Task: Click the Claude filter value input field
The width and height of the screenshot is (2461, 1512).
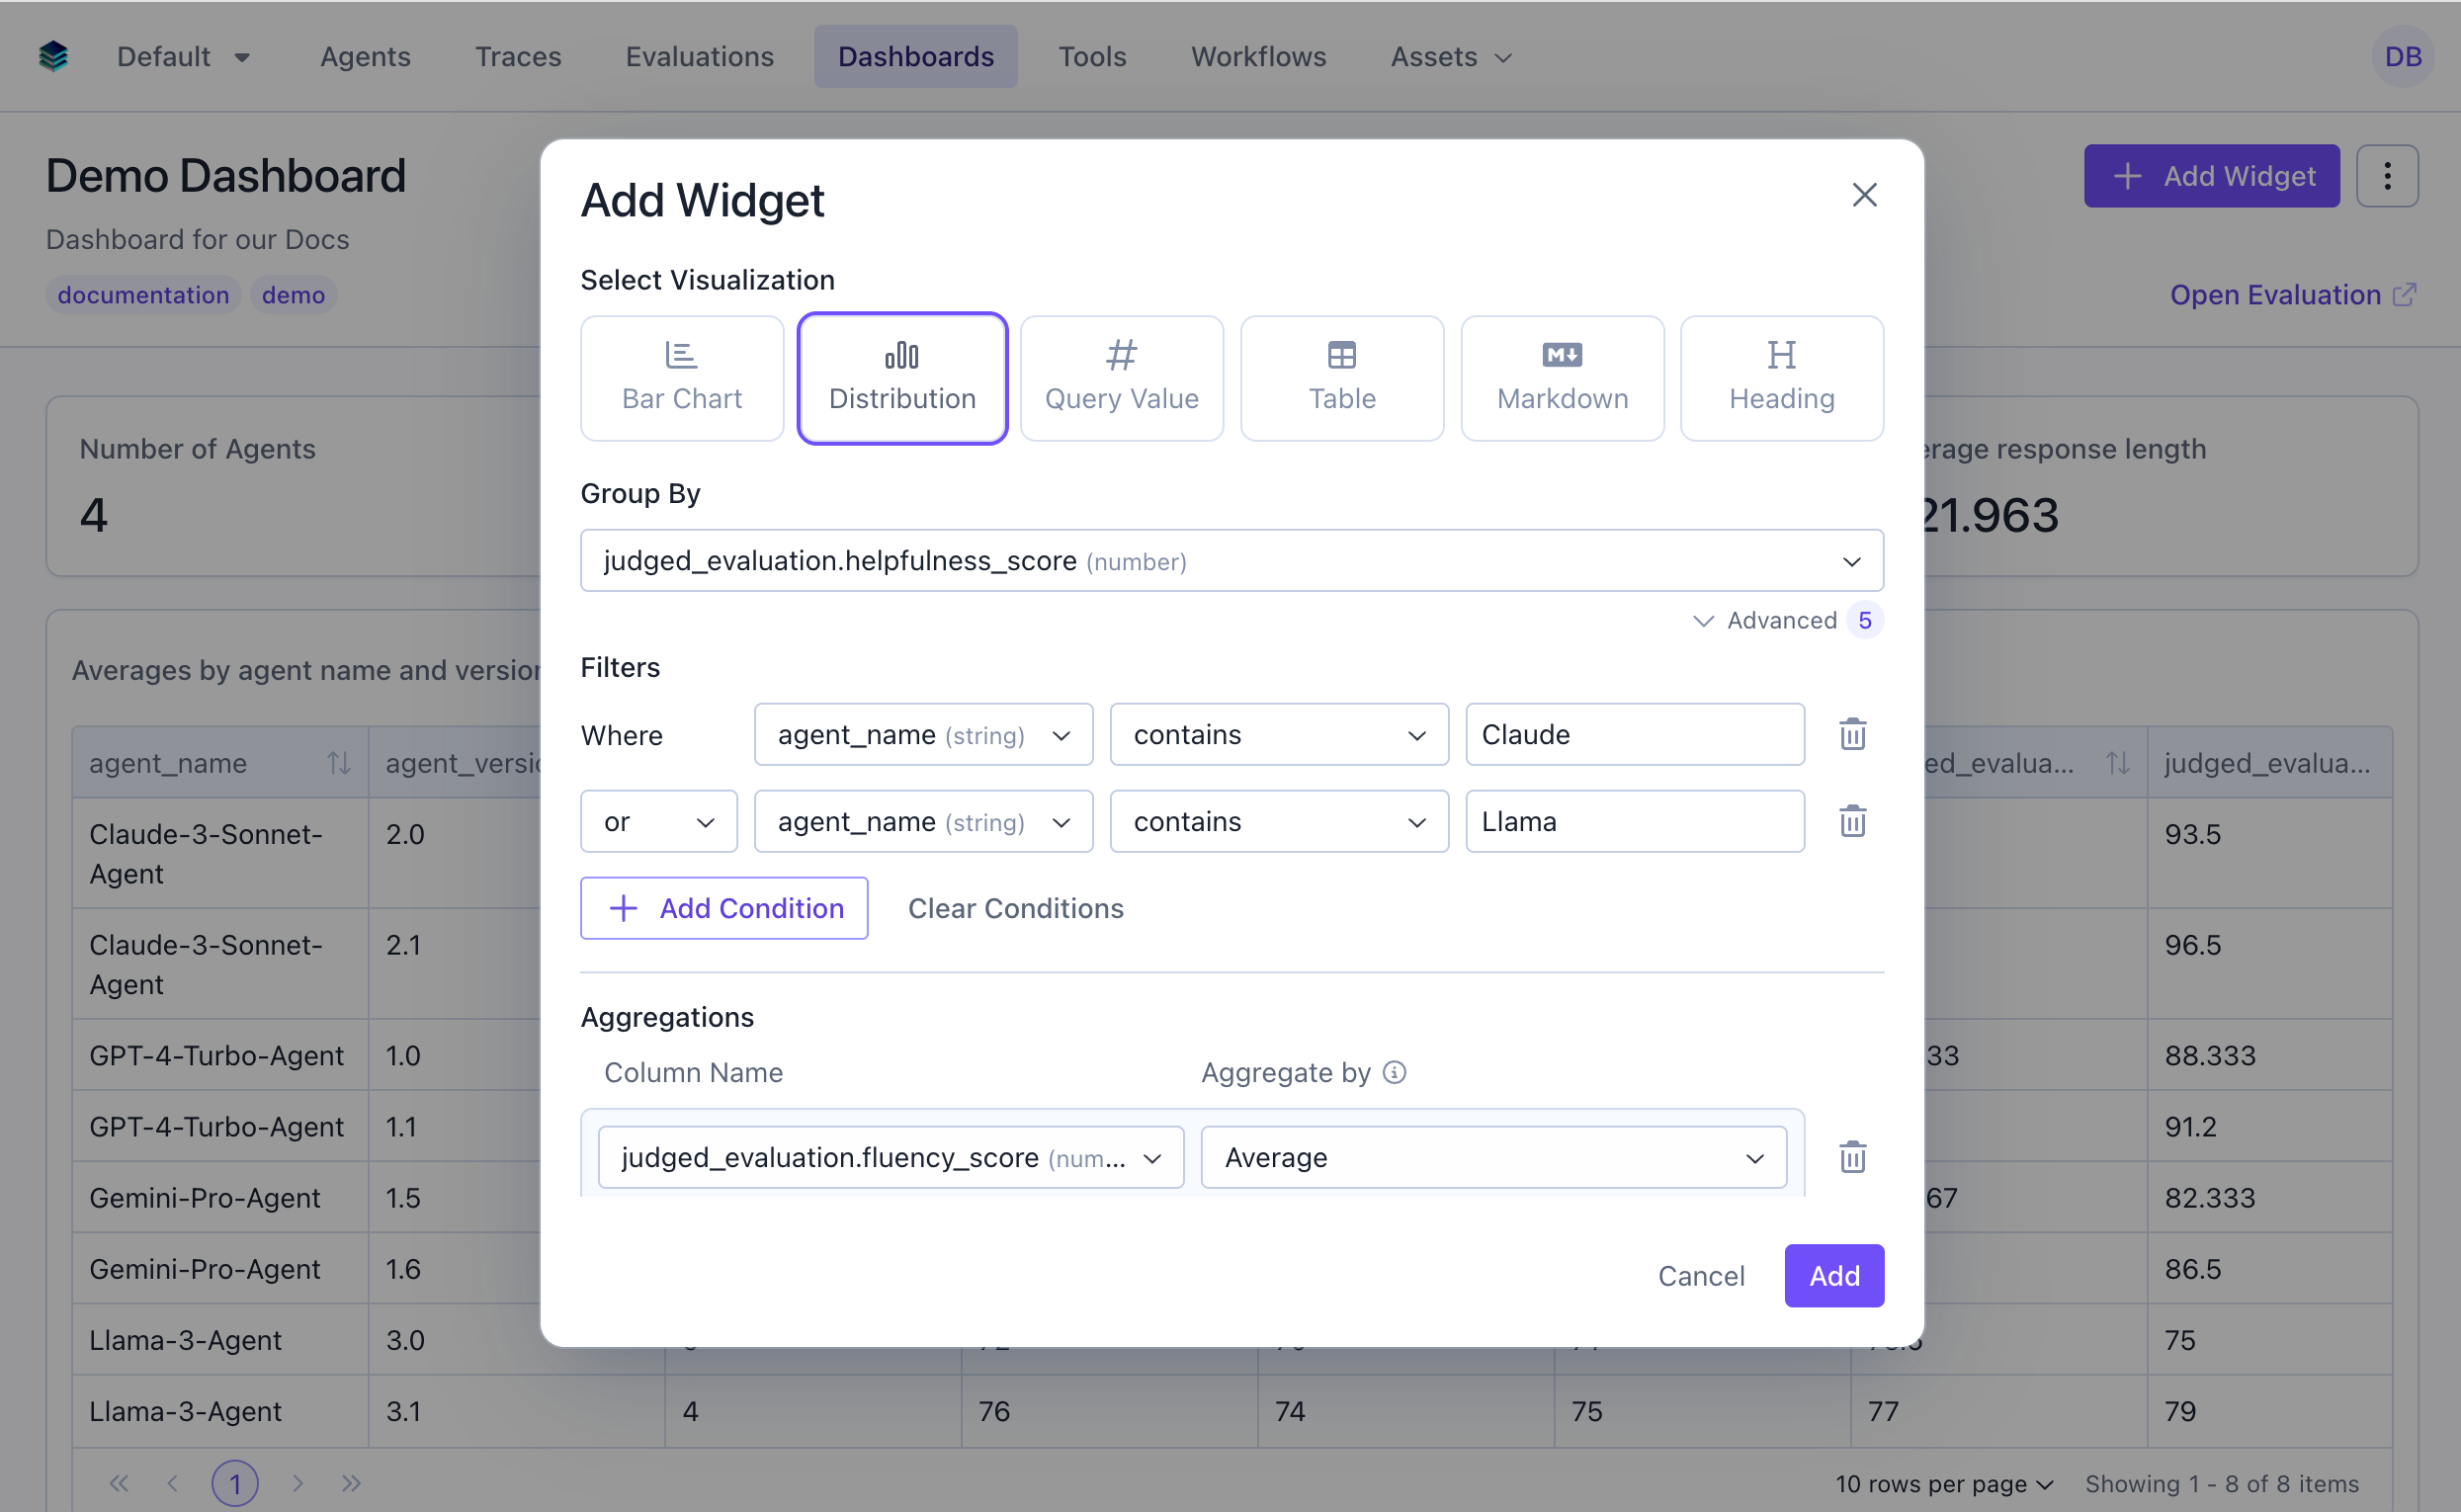Action: coord(1634,734)
